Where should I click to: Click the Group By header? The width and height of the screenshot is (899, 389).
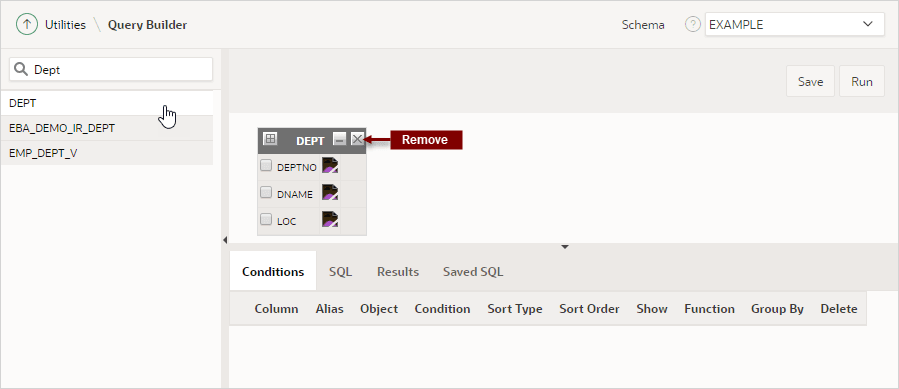(777, 309)
